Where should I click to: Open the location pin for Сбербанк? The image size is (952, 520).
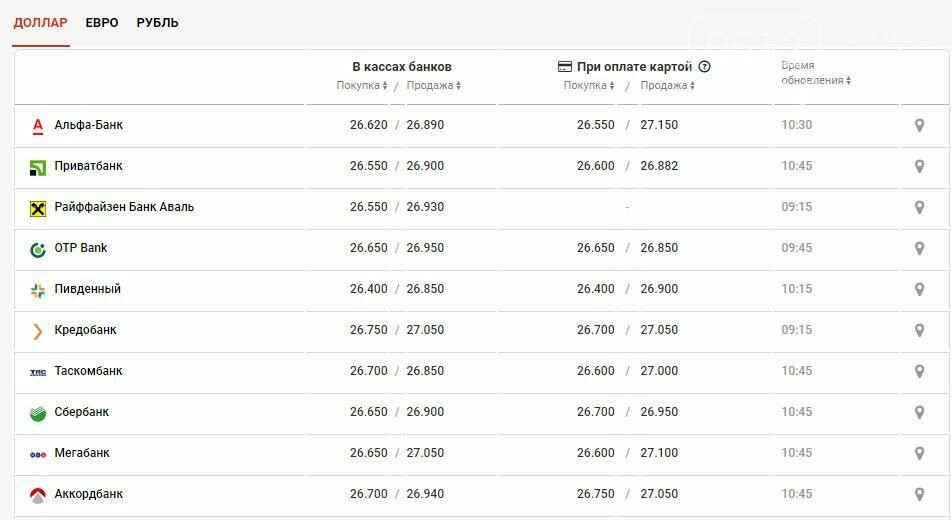tap(919, 412)
